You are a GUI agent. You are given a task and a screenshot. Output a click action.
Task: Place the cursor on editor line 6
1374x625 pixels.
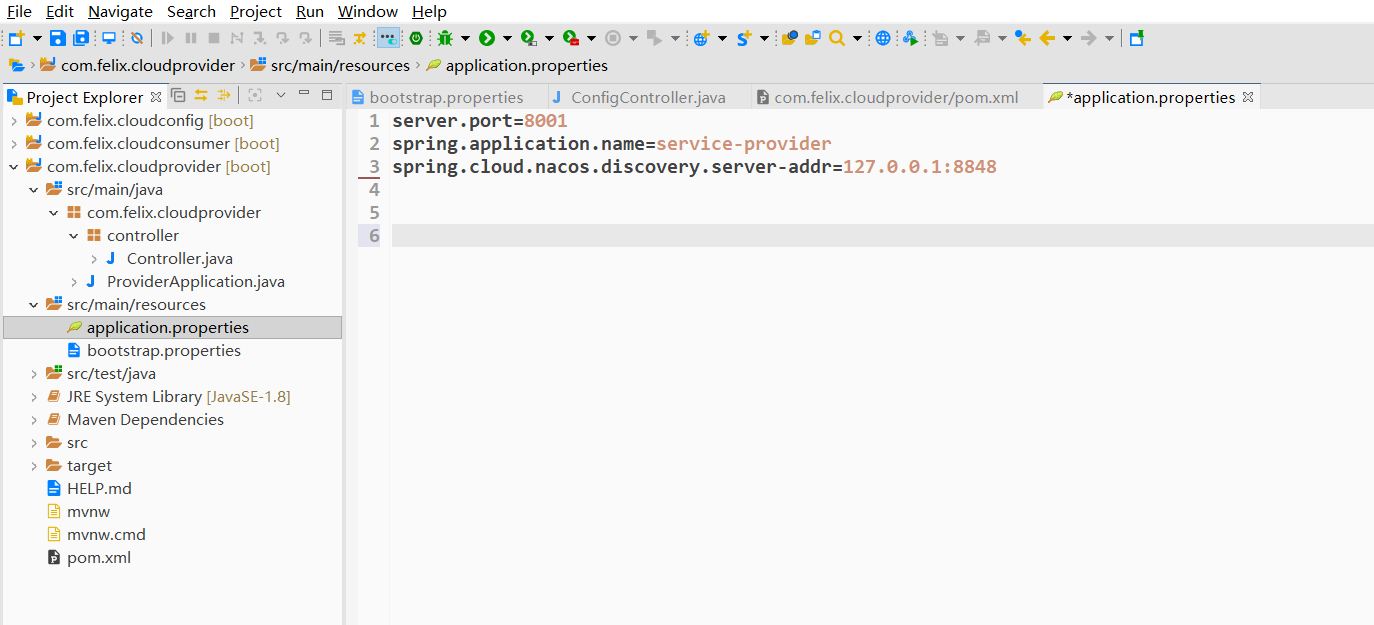[x=882, y=236]
